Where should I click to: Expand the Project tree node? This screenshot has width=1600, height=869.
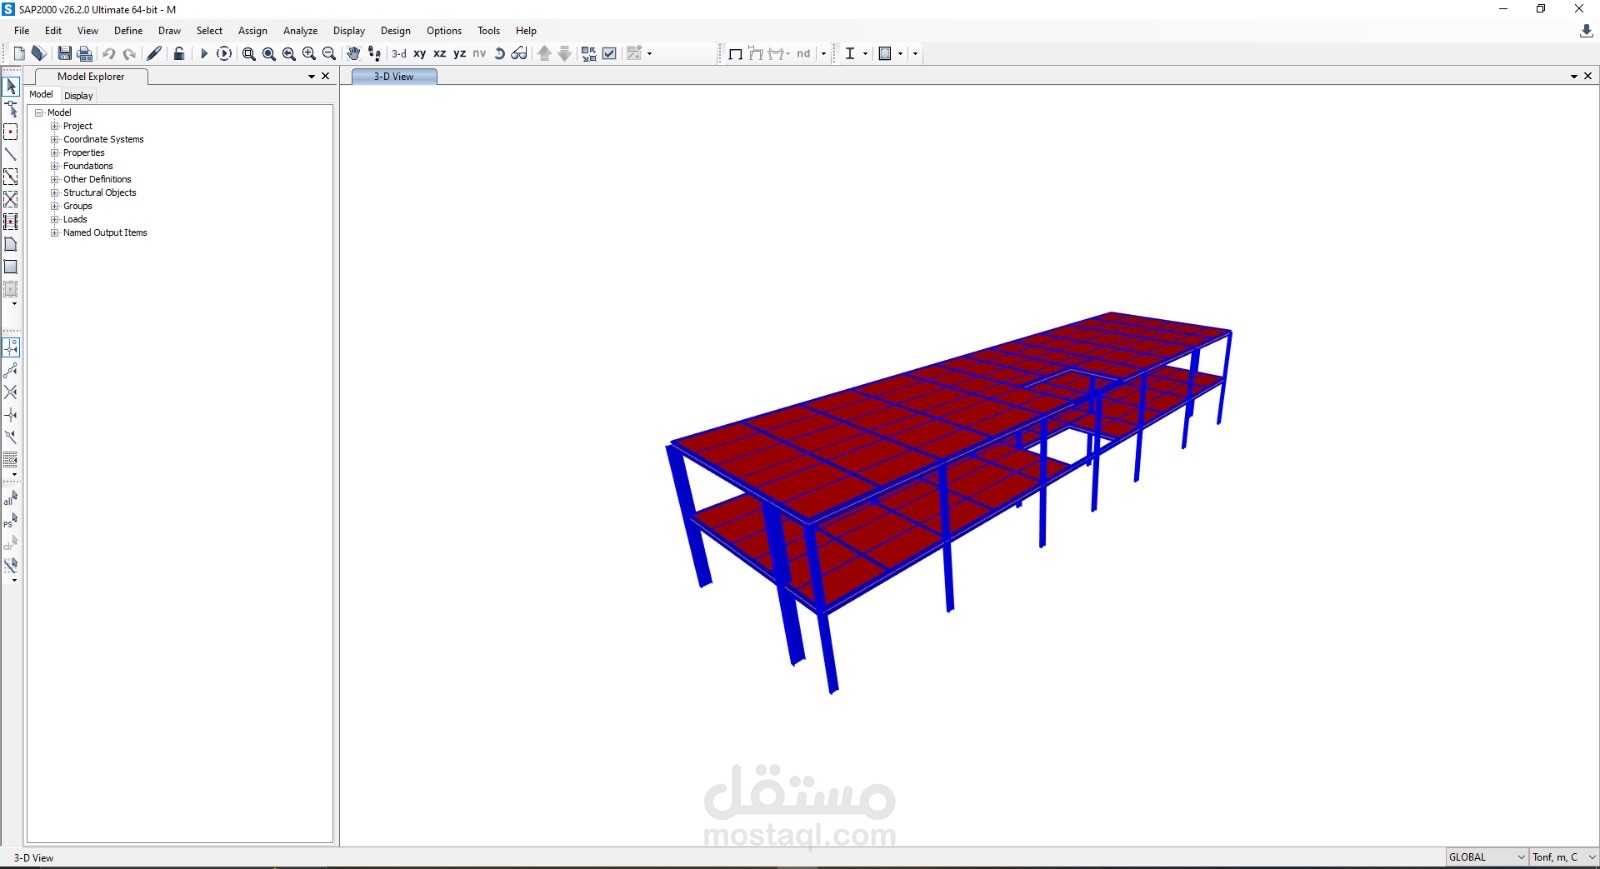[55, 126]
